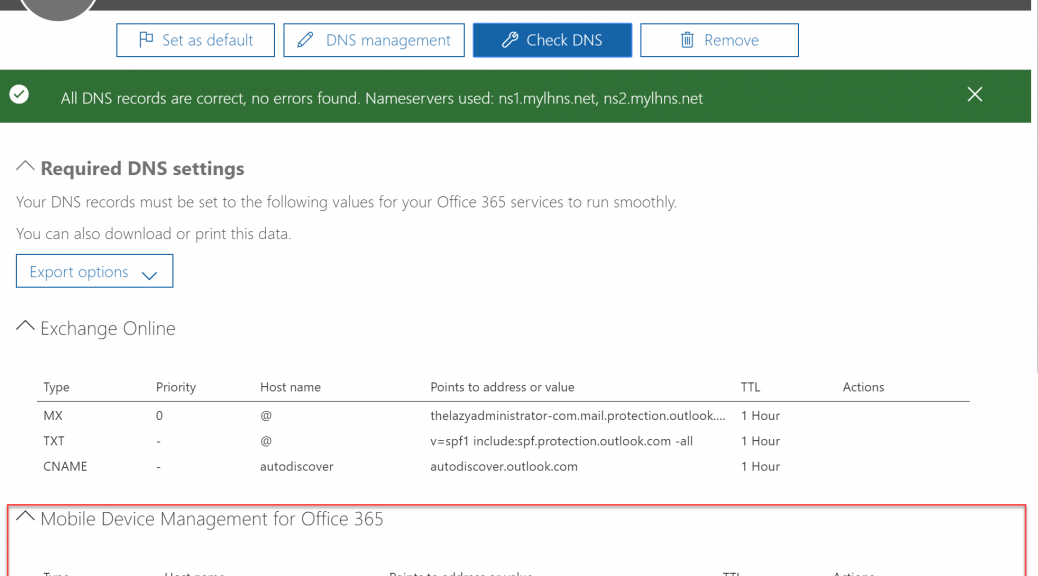Image resolution: width=1038 pixels, height=576 pixels.
Task: Open the Export options dropdown
Action: (x=95, y=271)
